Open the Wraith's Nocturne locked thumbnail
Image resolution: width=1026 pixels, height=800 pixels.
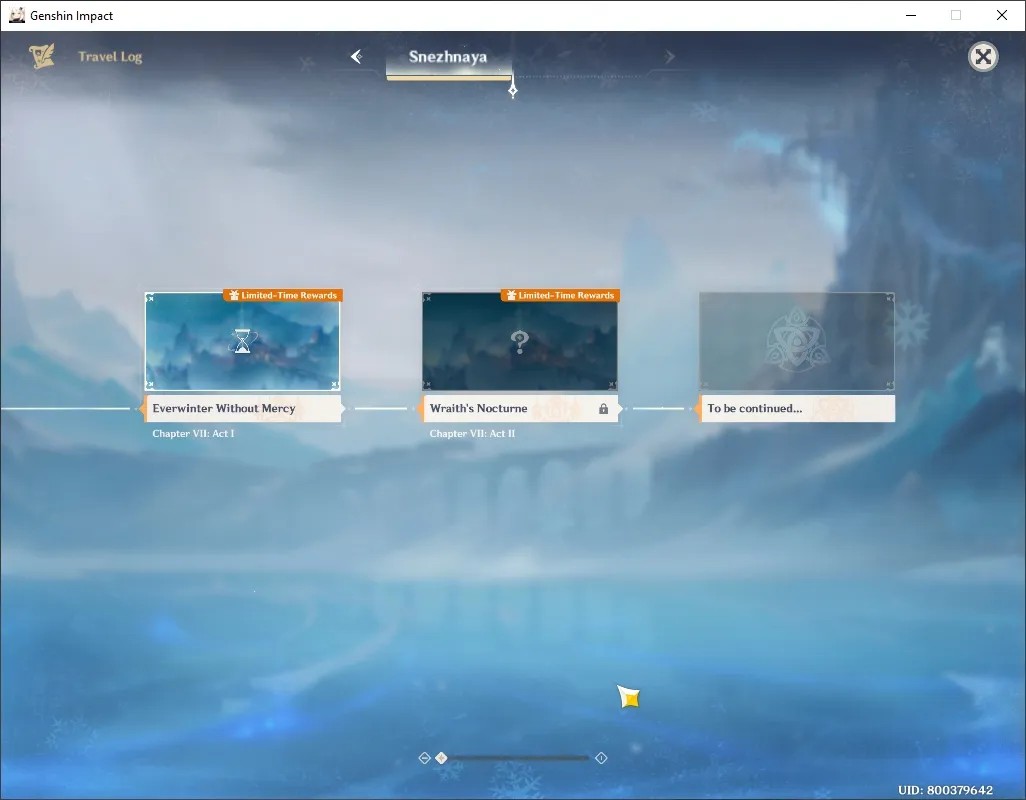(x=520, y=341)
